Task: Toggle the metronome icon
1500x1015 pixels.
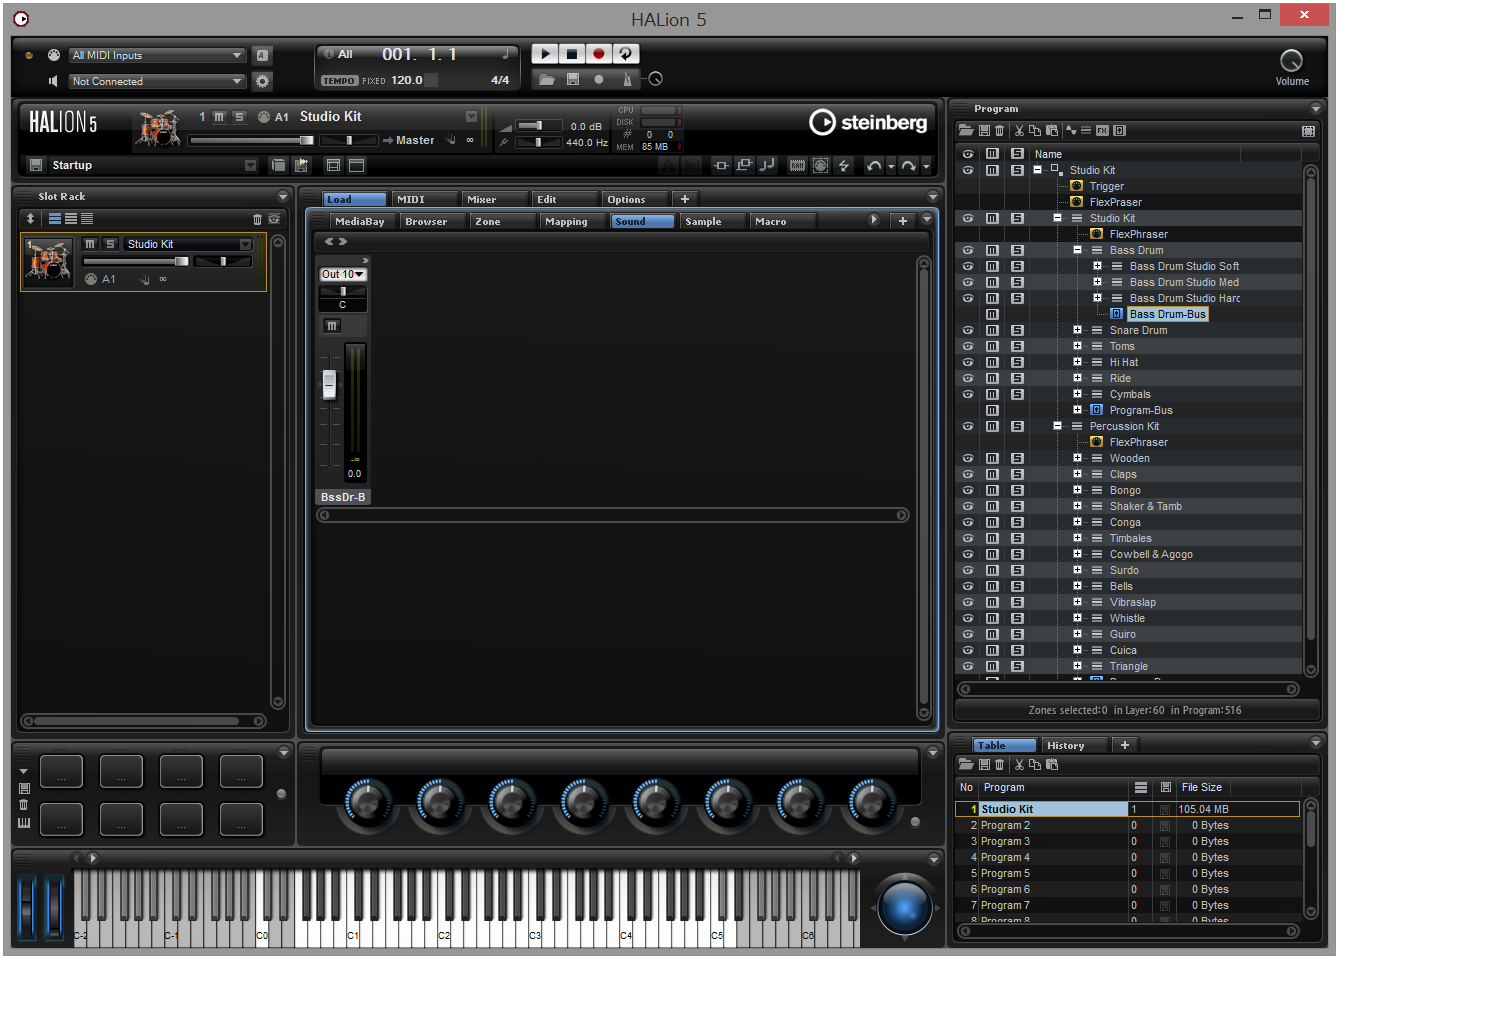Action: (x=627, y=79)
